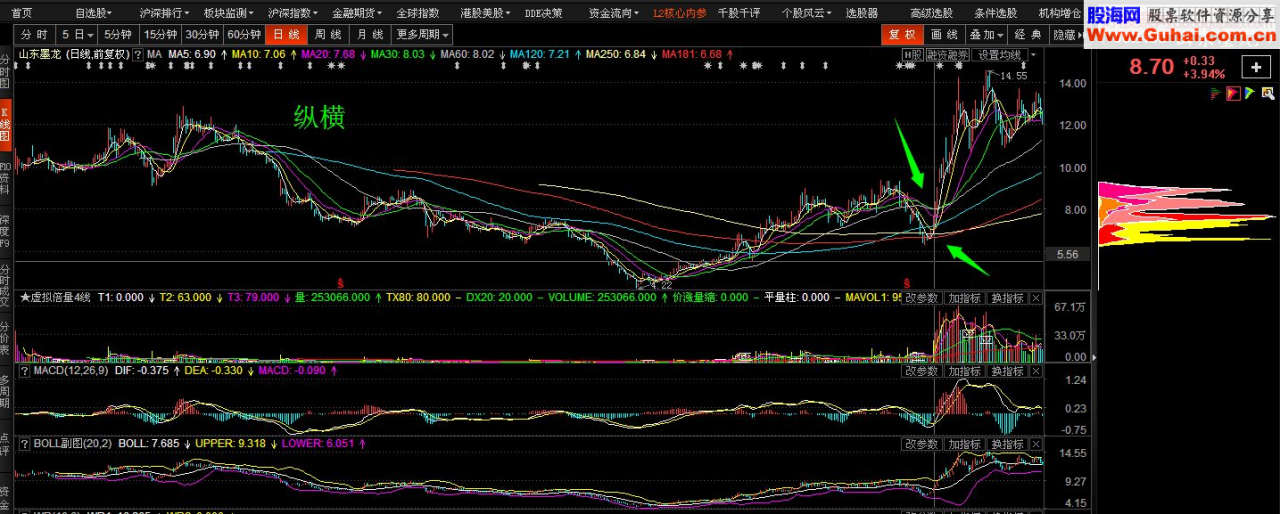Click the plus icon beside the 8.70 price
This screenshot has width=1280, height=514.
pyautogui.click(x=1255, y=67)
